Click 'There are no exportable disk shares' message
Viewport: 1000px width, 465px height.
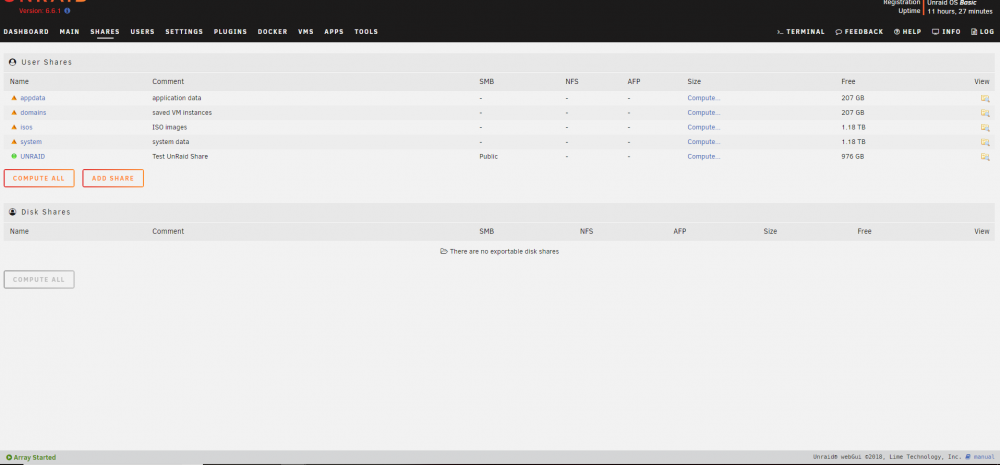coord(499,251)
